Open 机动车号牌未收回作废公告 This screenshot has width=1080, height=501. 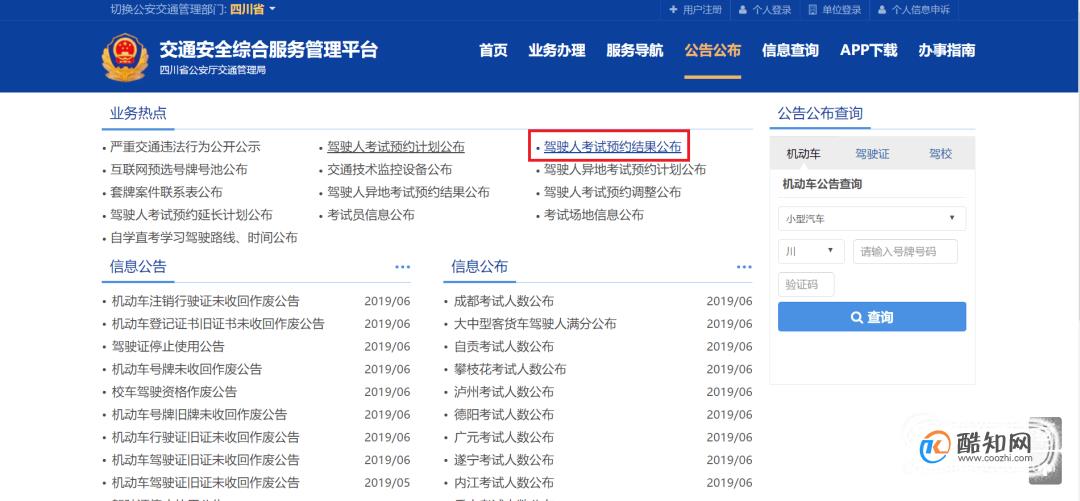click(187, 369)
